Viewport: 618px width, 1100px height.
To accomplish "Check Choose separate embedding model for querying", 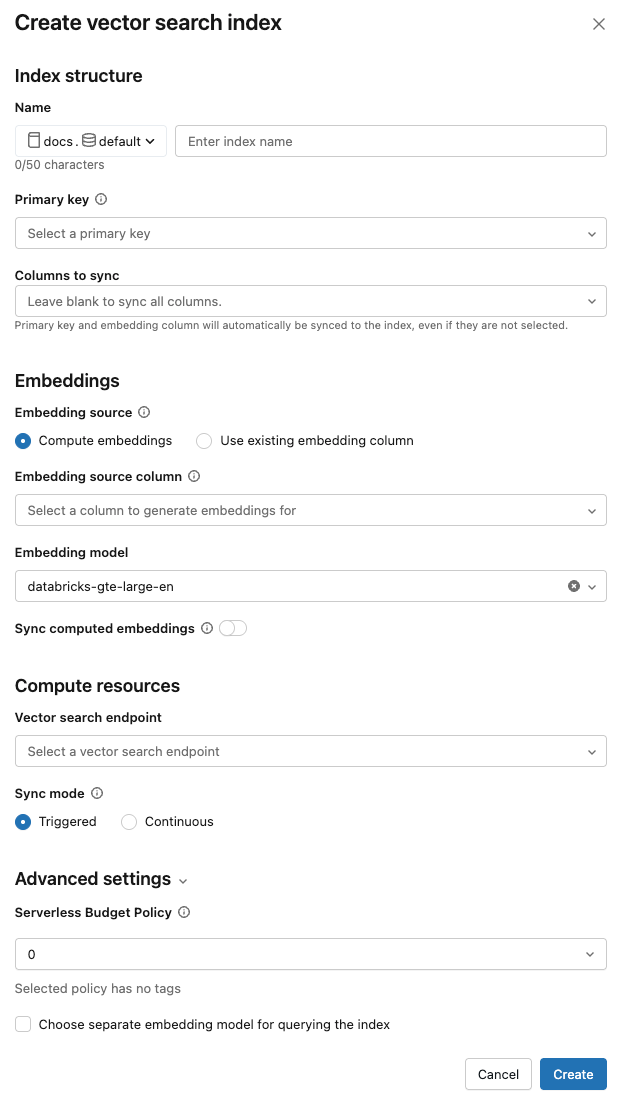I will pos(23,1024).
